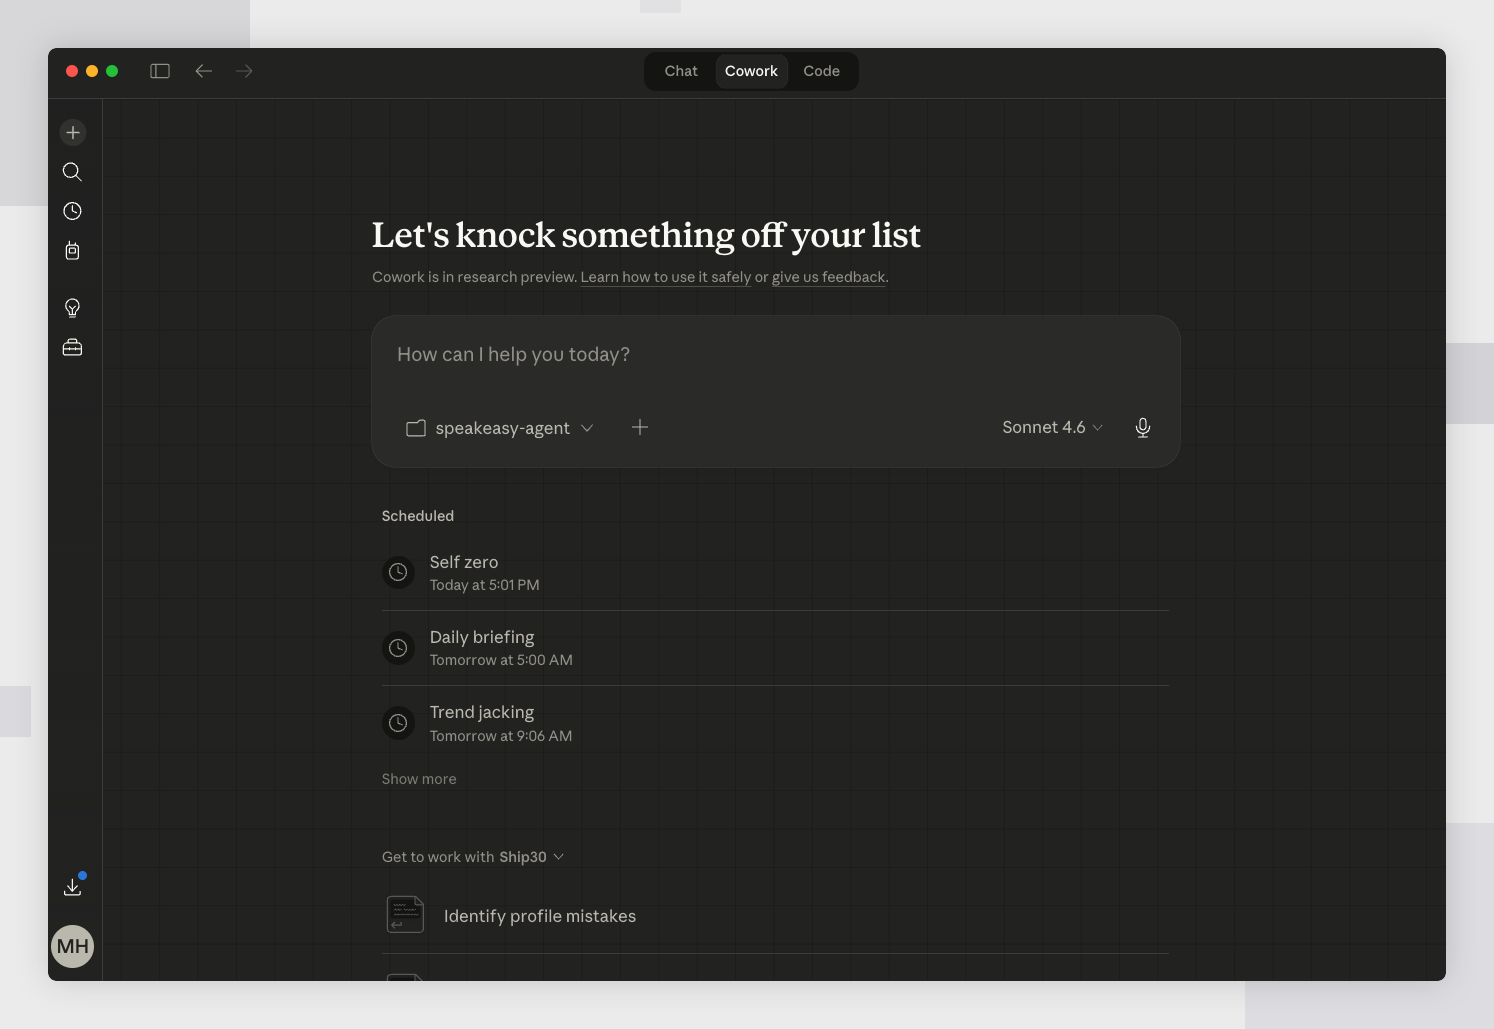The image size is (1494, 1029).
Task: Focus the 'How can I help you today?' field
Action: [774, 355]
